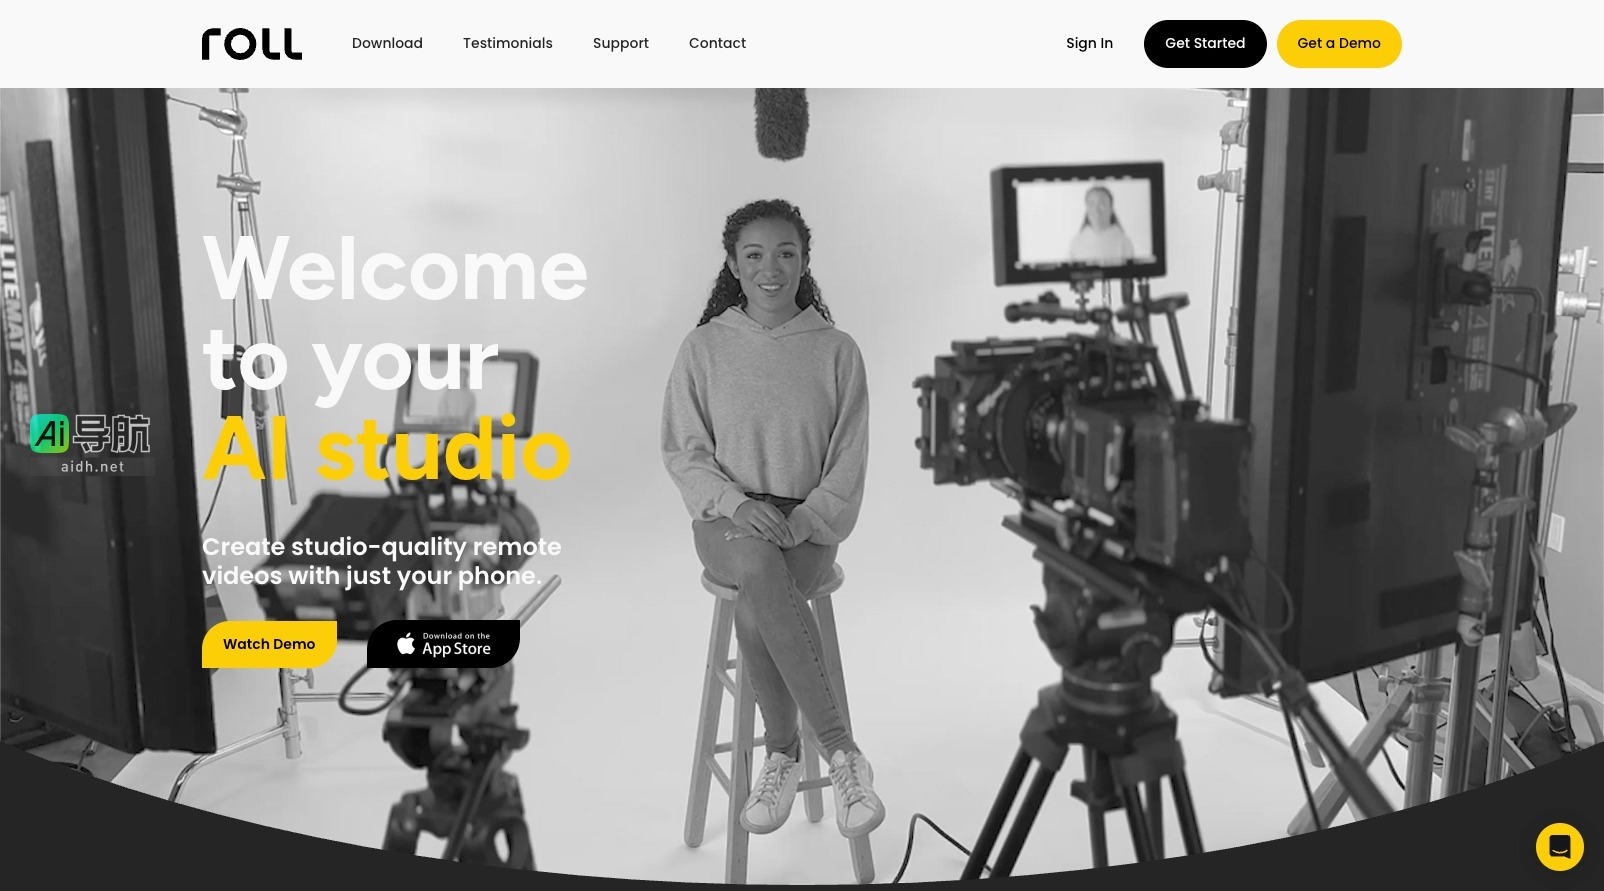Click the "Welcome" headline word
1604x891 pixels.
[x=395, y=270]
